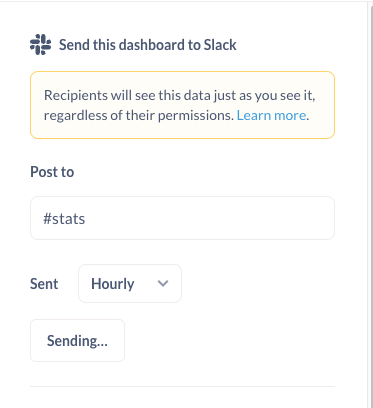Click the Sending... button
The height and width of the screenshot is (408, 373).
[77, 340]
